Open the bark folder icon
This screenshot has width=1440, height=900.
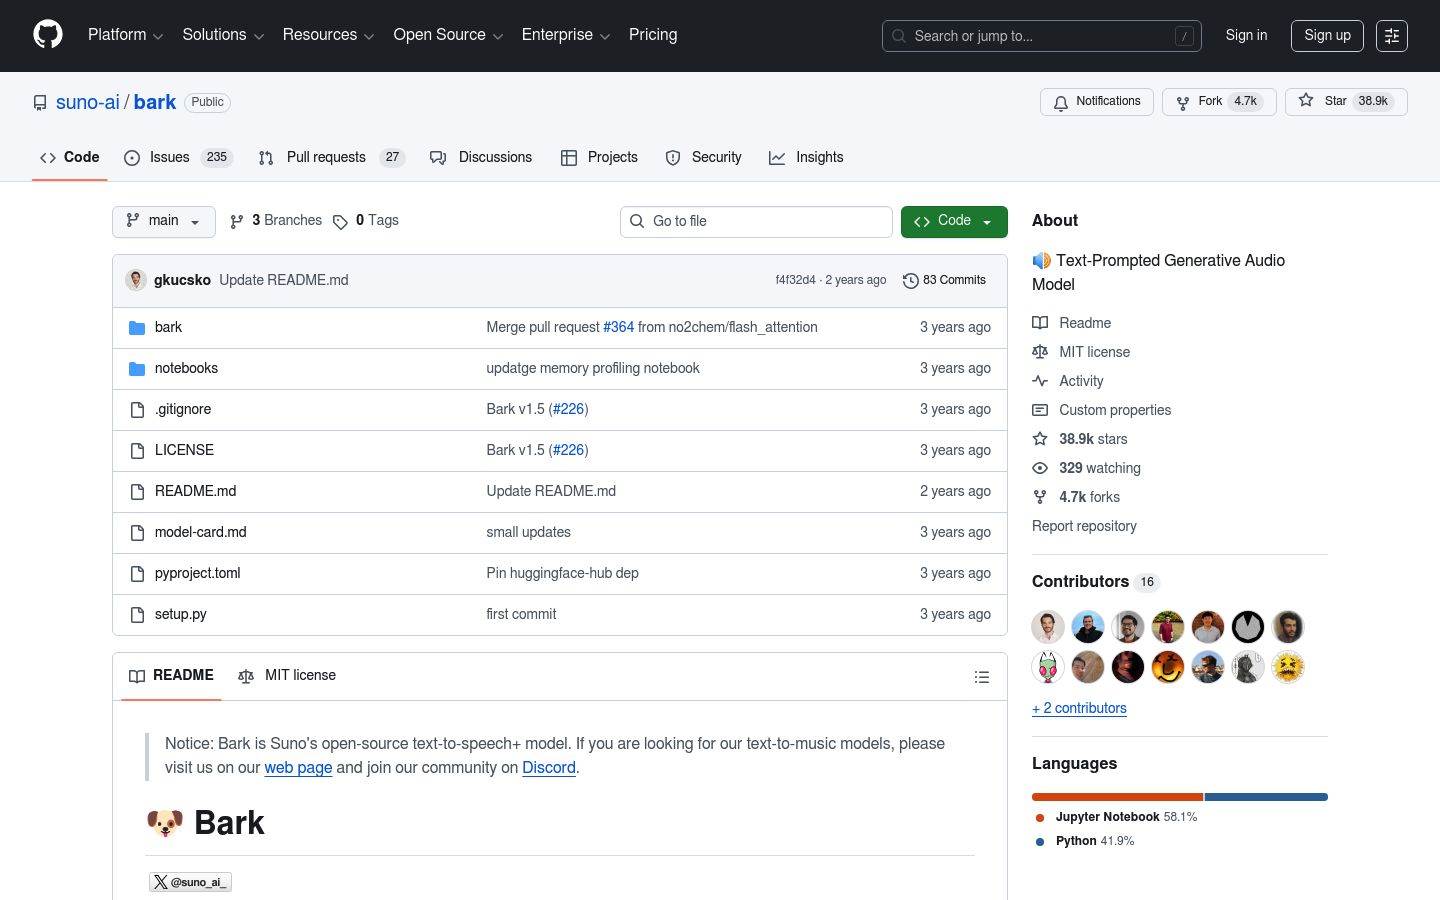[x=137, y=328]
